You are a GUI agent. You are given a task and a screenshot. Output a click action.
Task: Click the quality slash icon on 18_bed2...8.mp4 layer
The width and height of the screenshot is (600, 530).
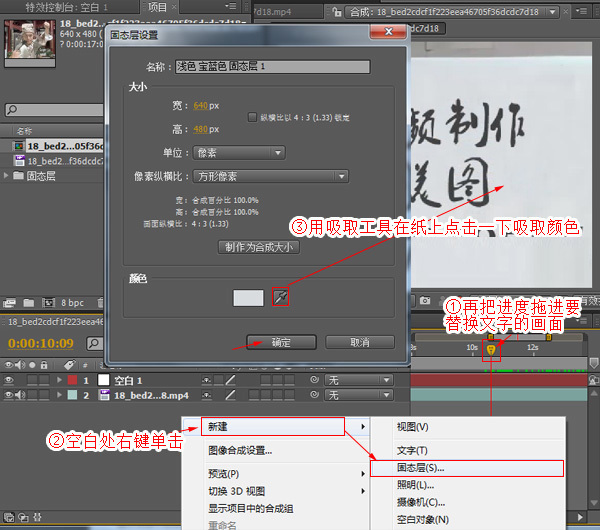point(230,395)
